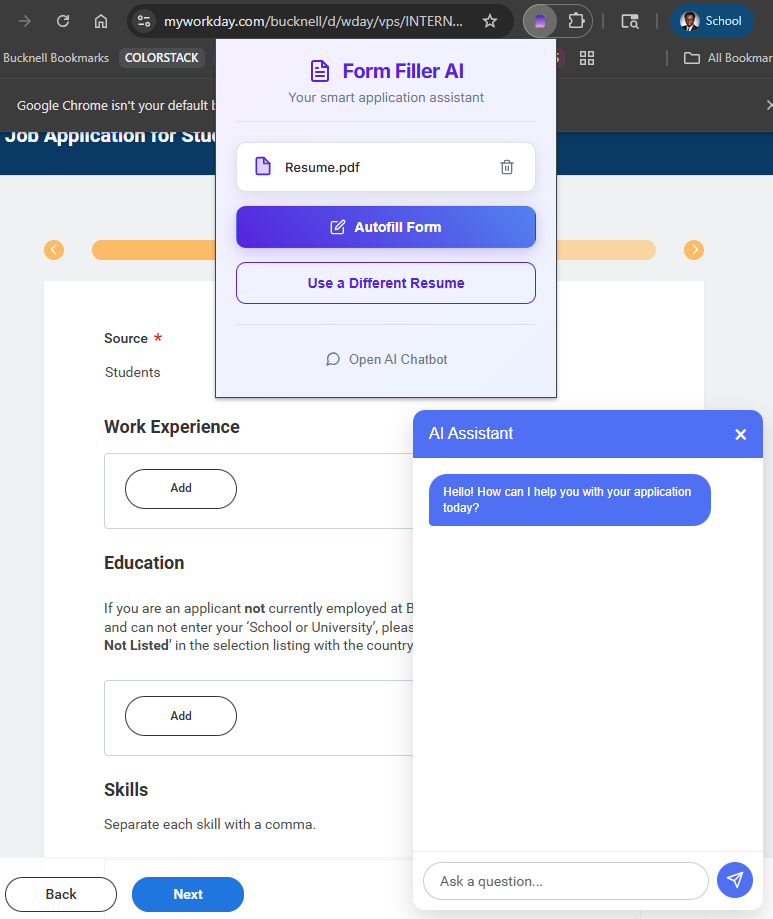Send the chat message with paper-plane icon
The height and width of the screenshot is (919, 773).
coord(735,880)
